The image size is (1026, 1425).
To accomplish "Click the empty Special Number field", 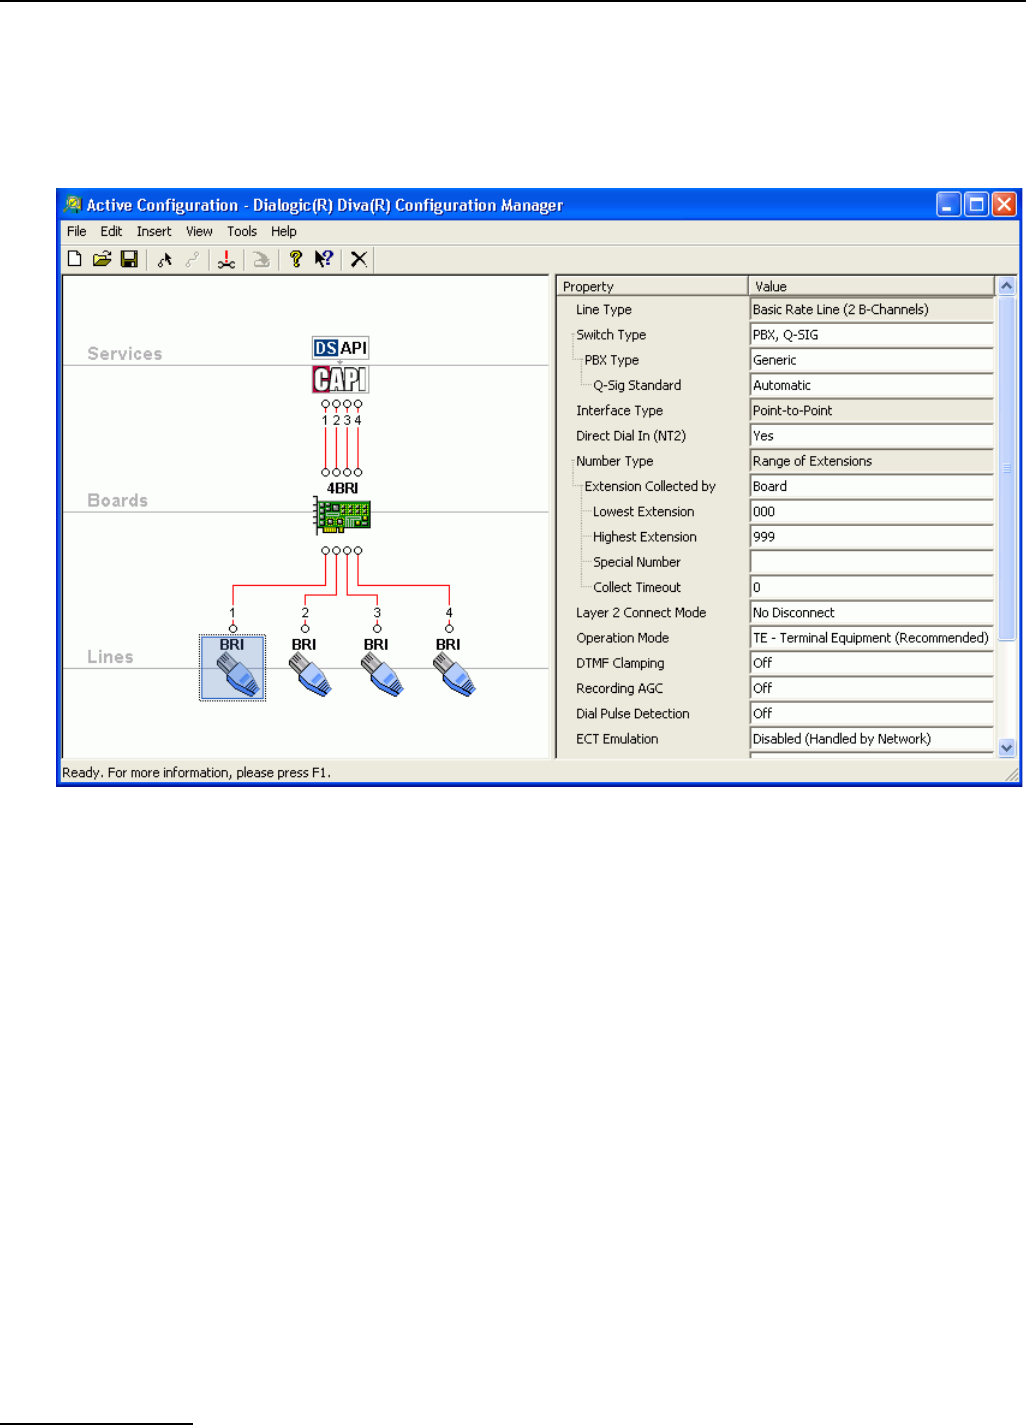I will coord(872,562).
